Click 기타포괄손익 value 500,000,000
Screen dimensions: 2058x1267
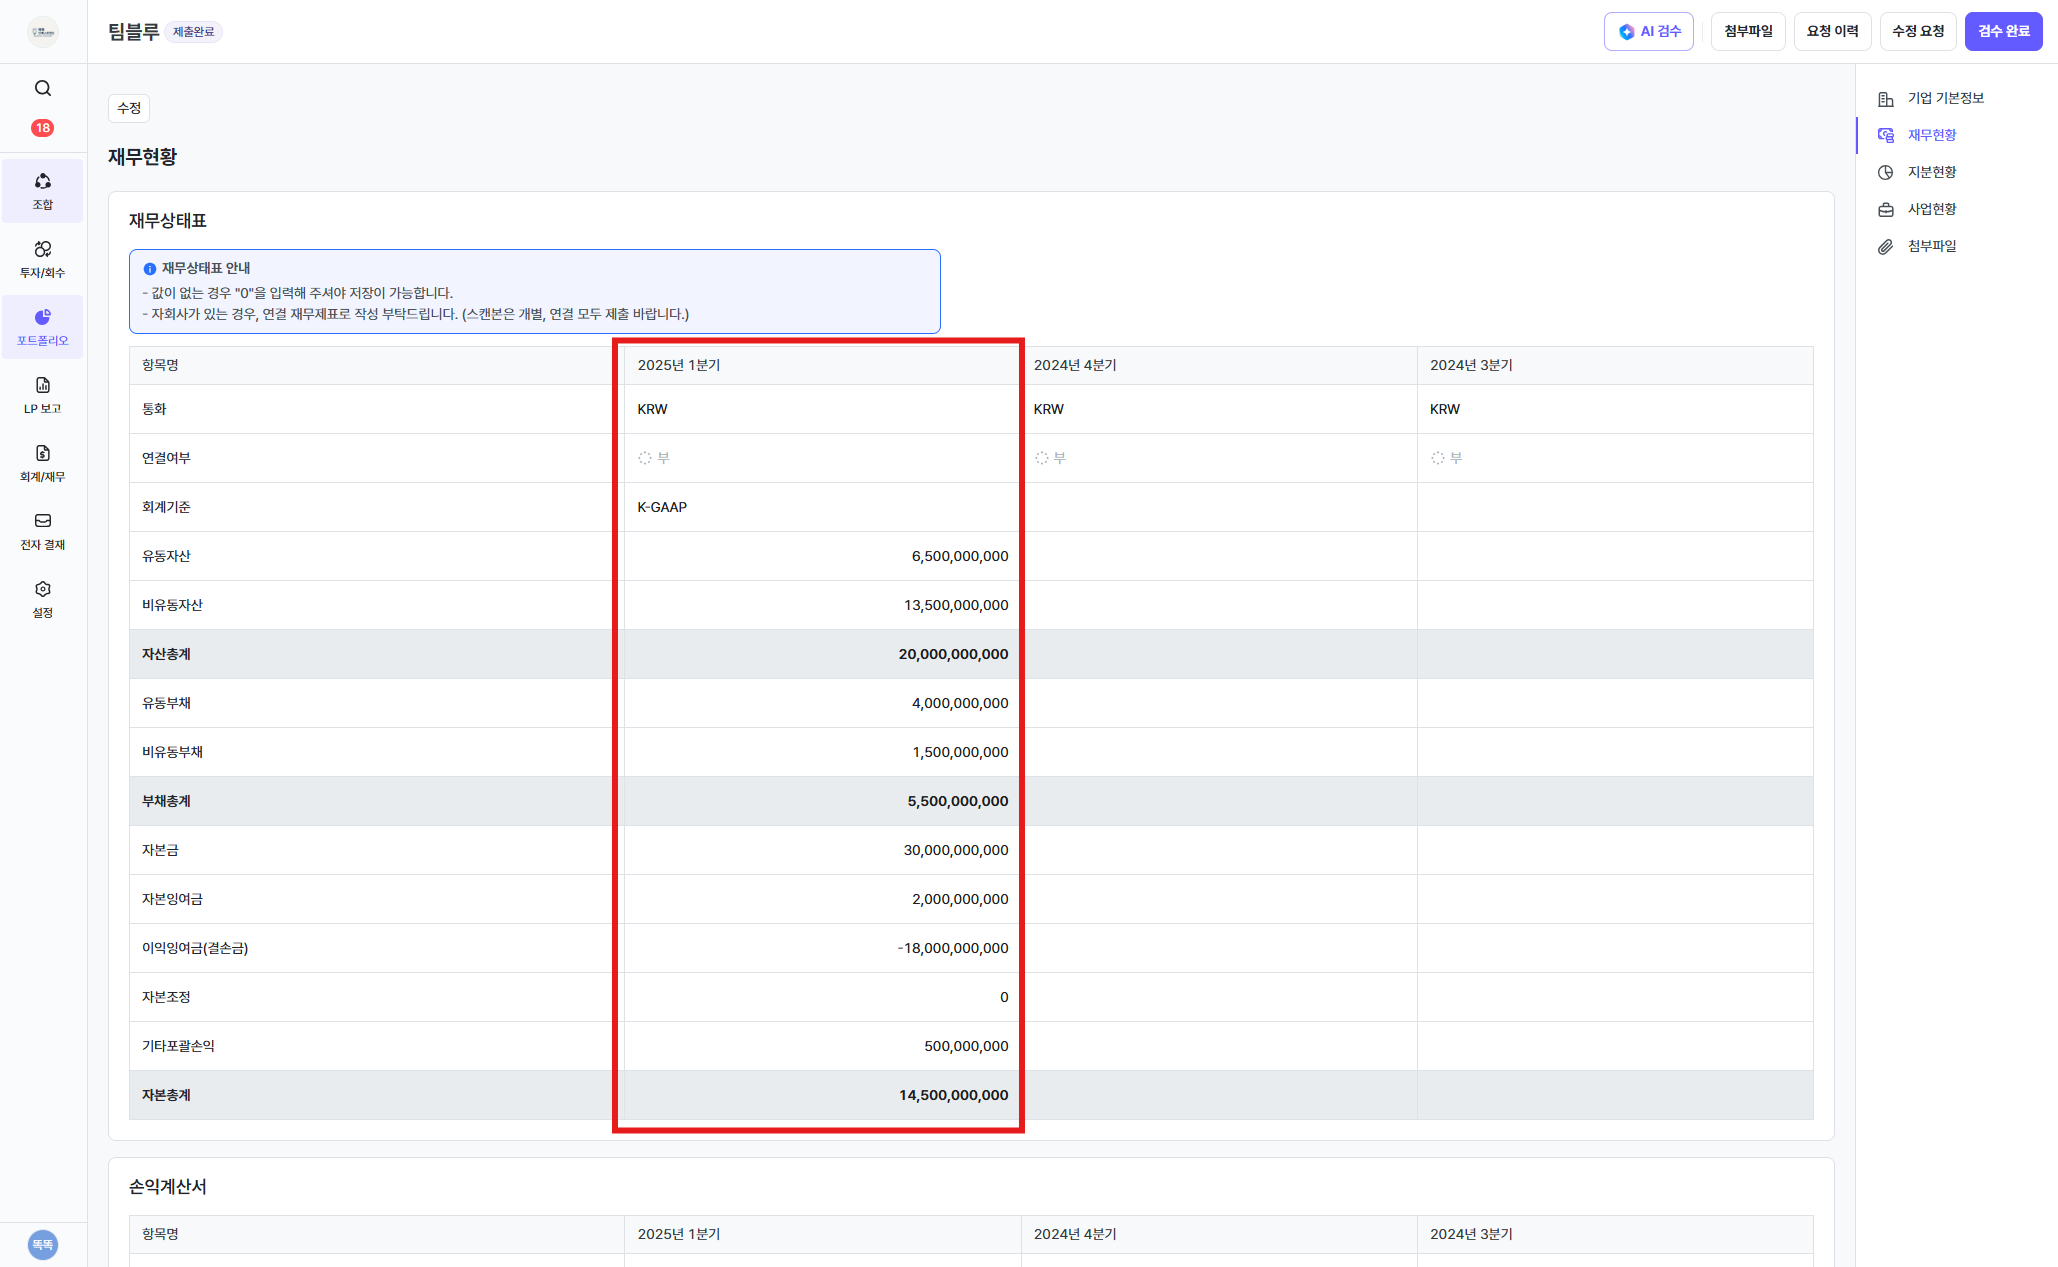(965, 1046)
